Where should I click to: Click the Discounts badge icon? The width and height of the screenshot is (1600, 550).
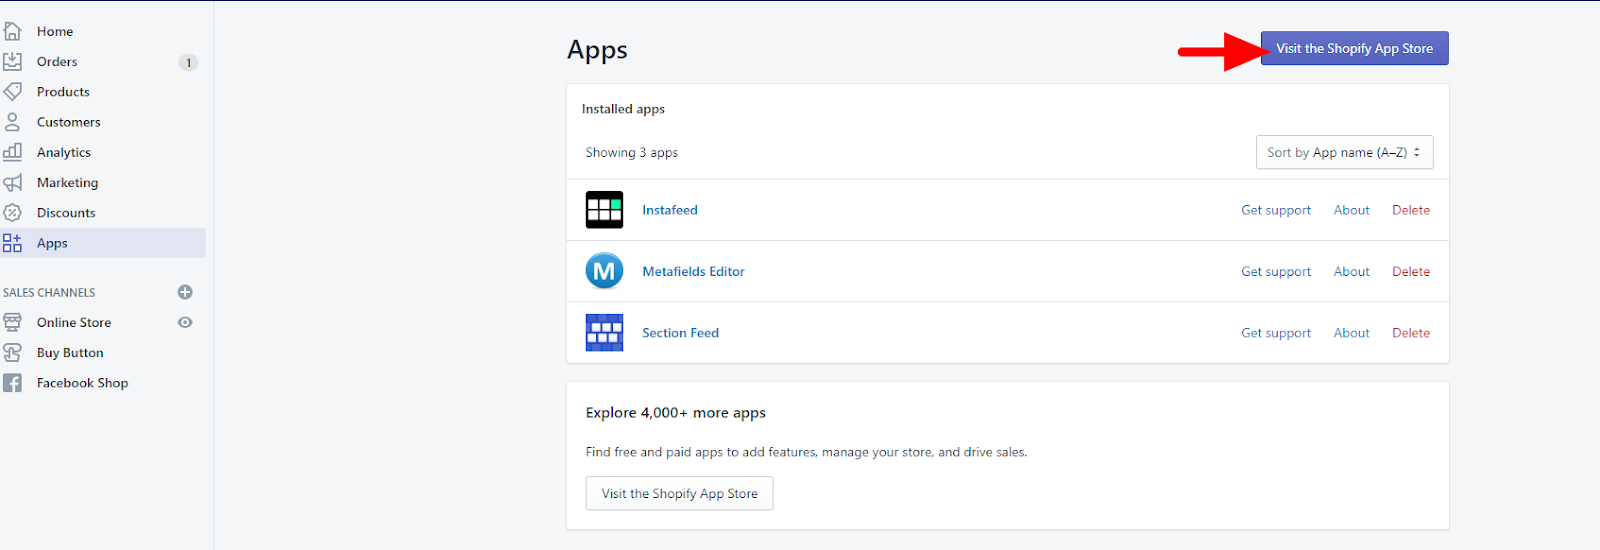(x=12, y=213)
